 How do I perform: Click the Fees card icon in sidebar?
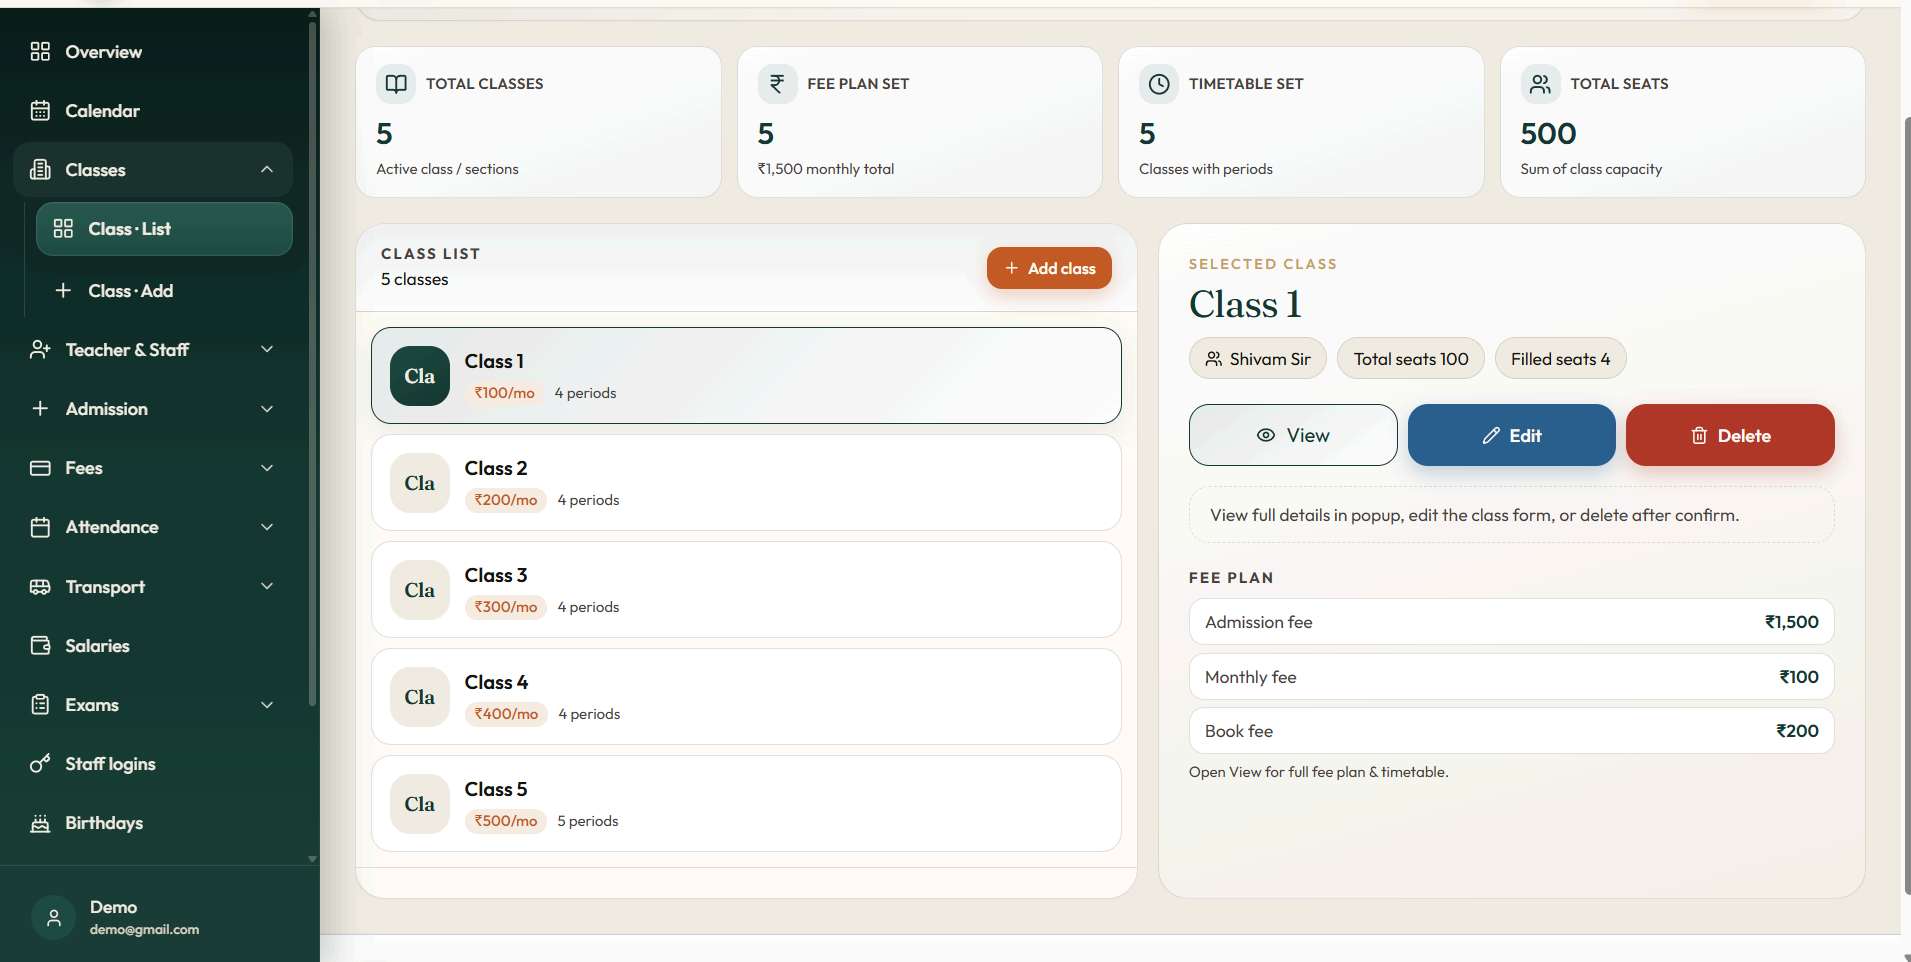40,467
